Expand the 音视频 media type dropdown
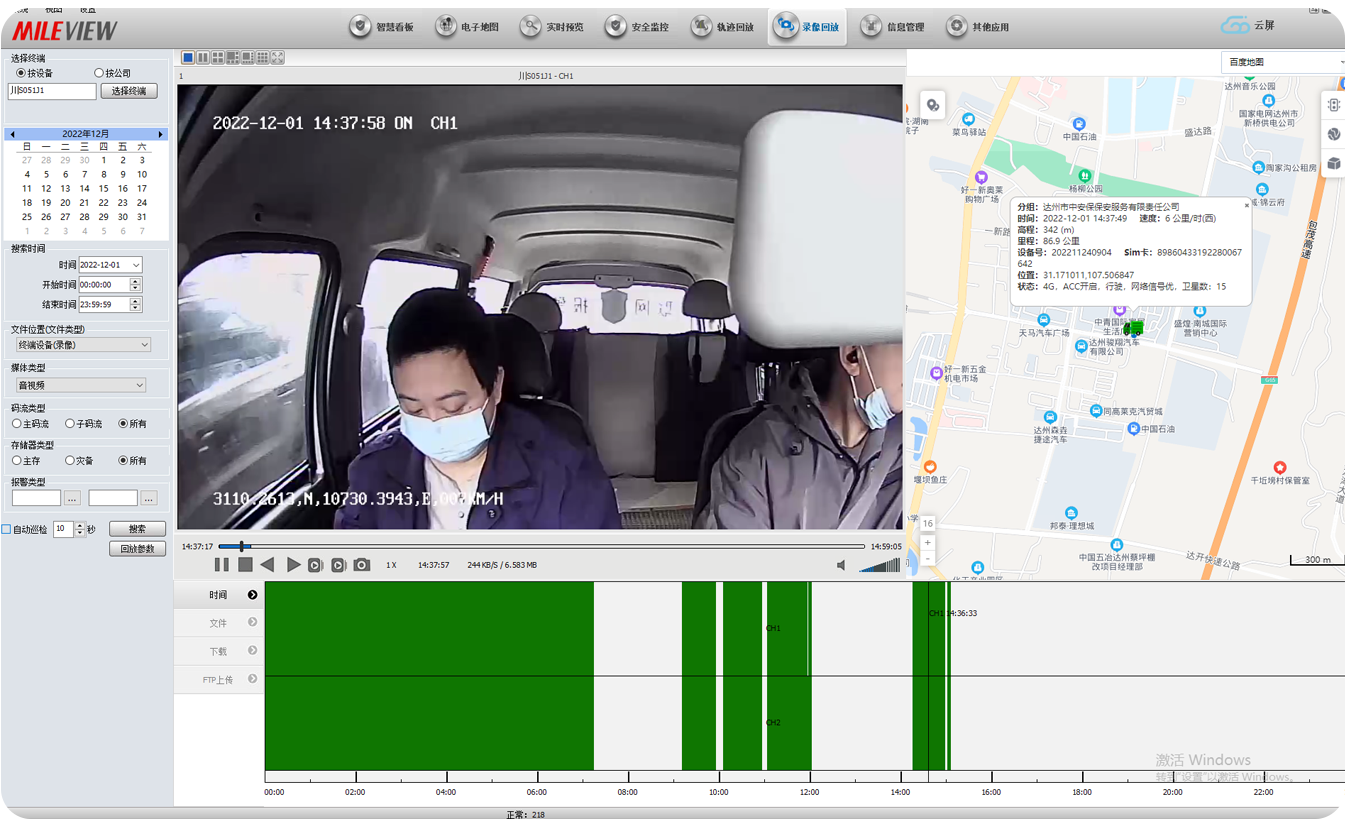 [x=80, y=385]
